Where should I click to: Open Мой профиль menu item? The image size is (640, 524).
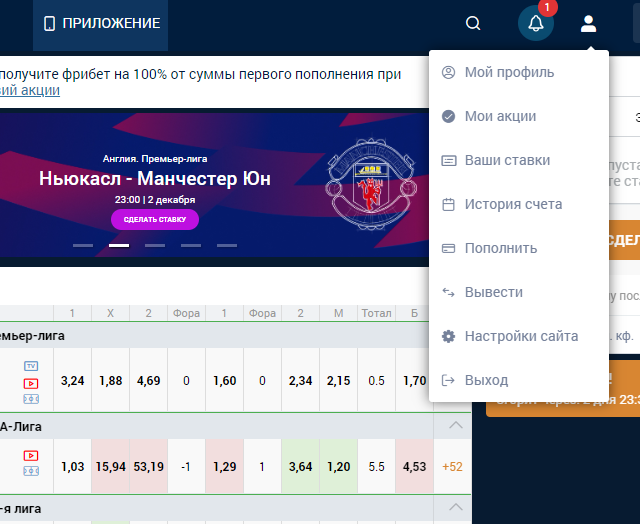click(x=519, y=72)
